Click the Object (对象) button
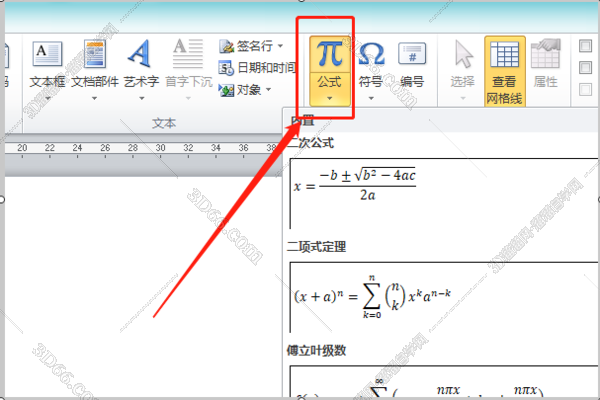Image resolution: width=600 pixels, height=400 pixels. point(240,90)
